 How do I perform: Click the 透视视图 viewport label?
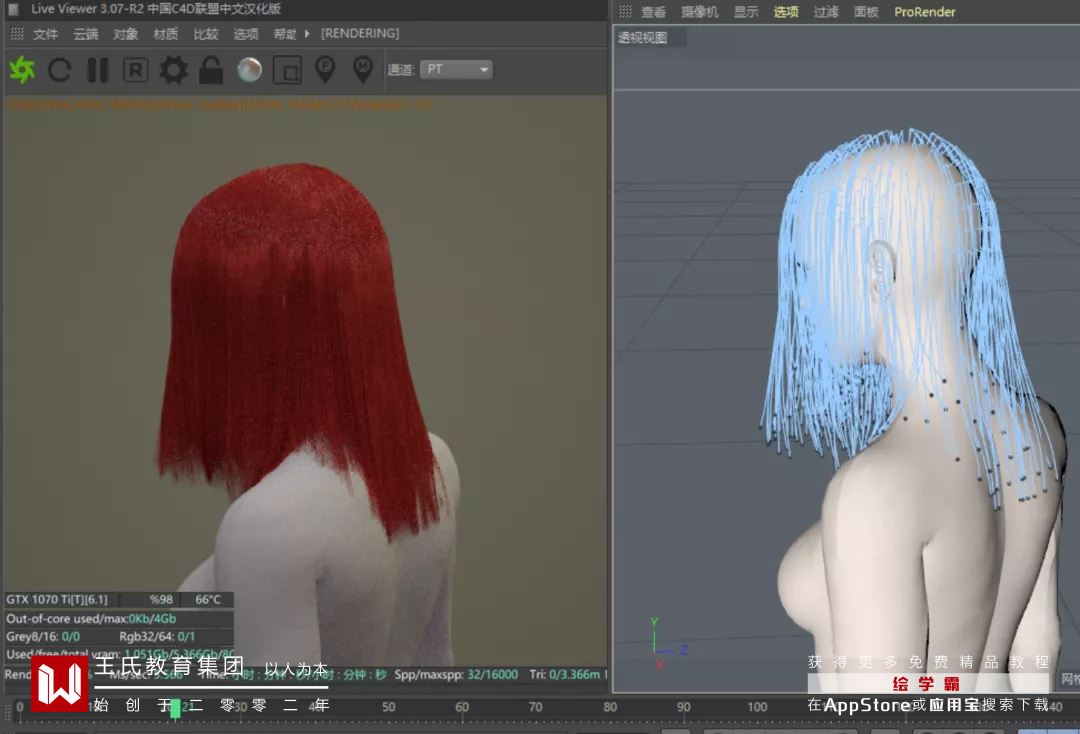tap(643, 37)
